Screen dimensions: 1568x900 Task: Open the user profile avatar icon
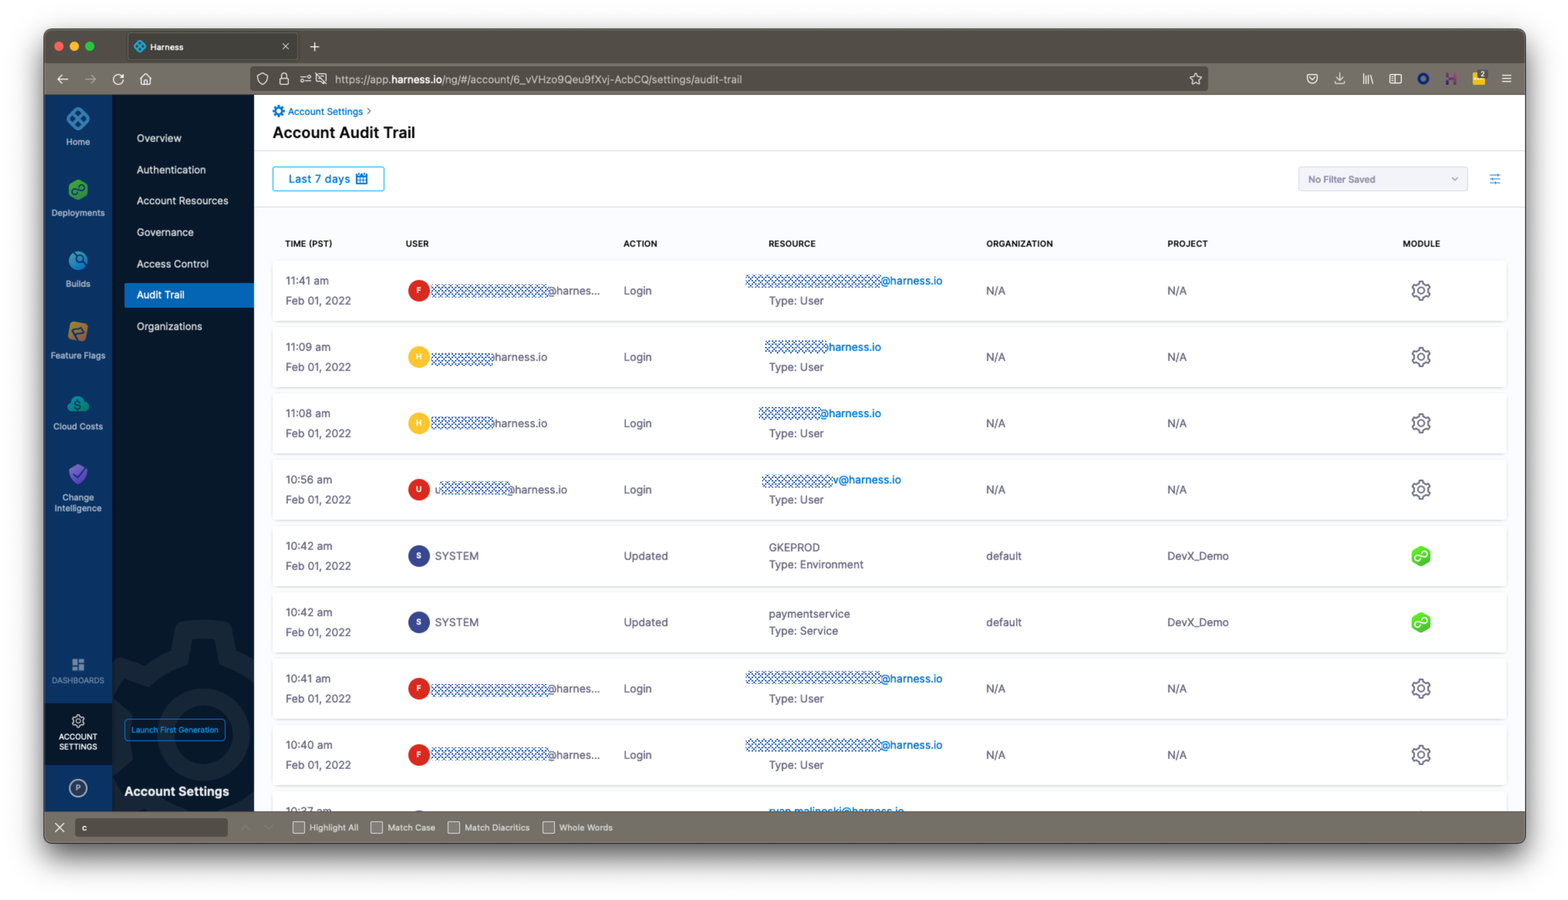pyautogui.click(x=78, y=788)
